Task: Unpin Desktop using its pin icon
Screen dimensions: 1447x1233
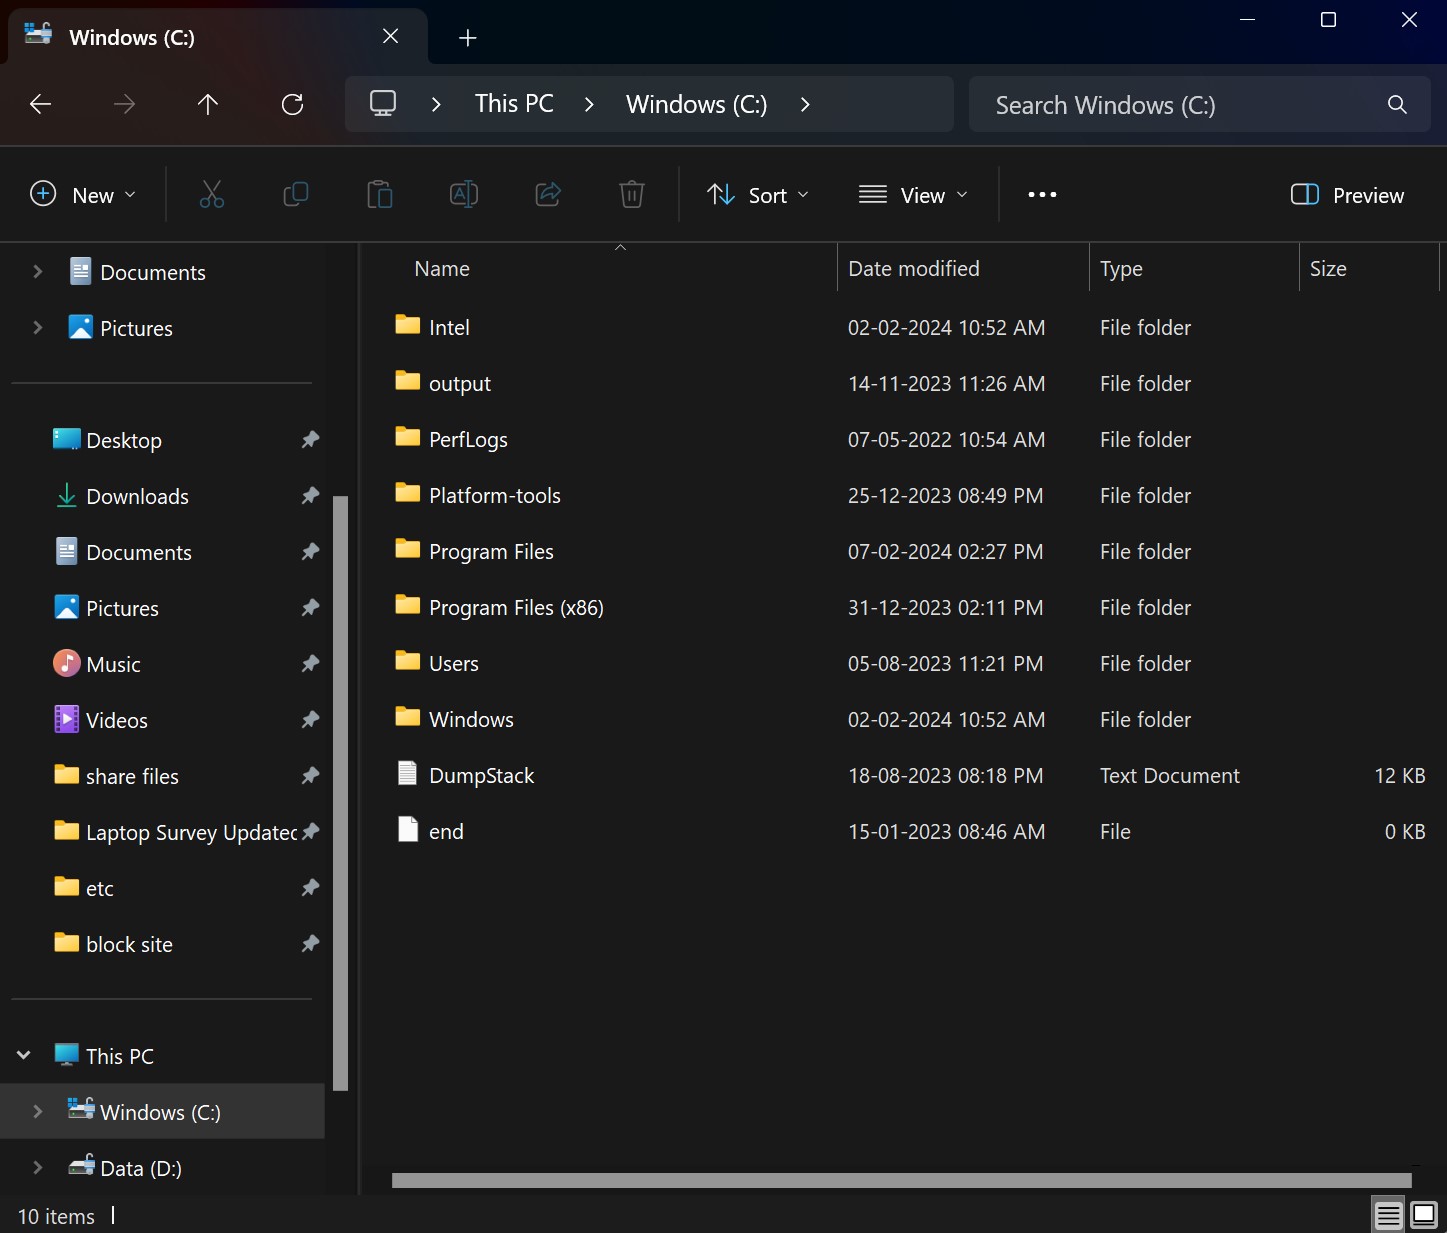Action: (x=310, y=440)
